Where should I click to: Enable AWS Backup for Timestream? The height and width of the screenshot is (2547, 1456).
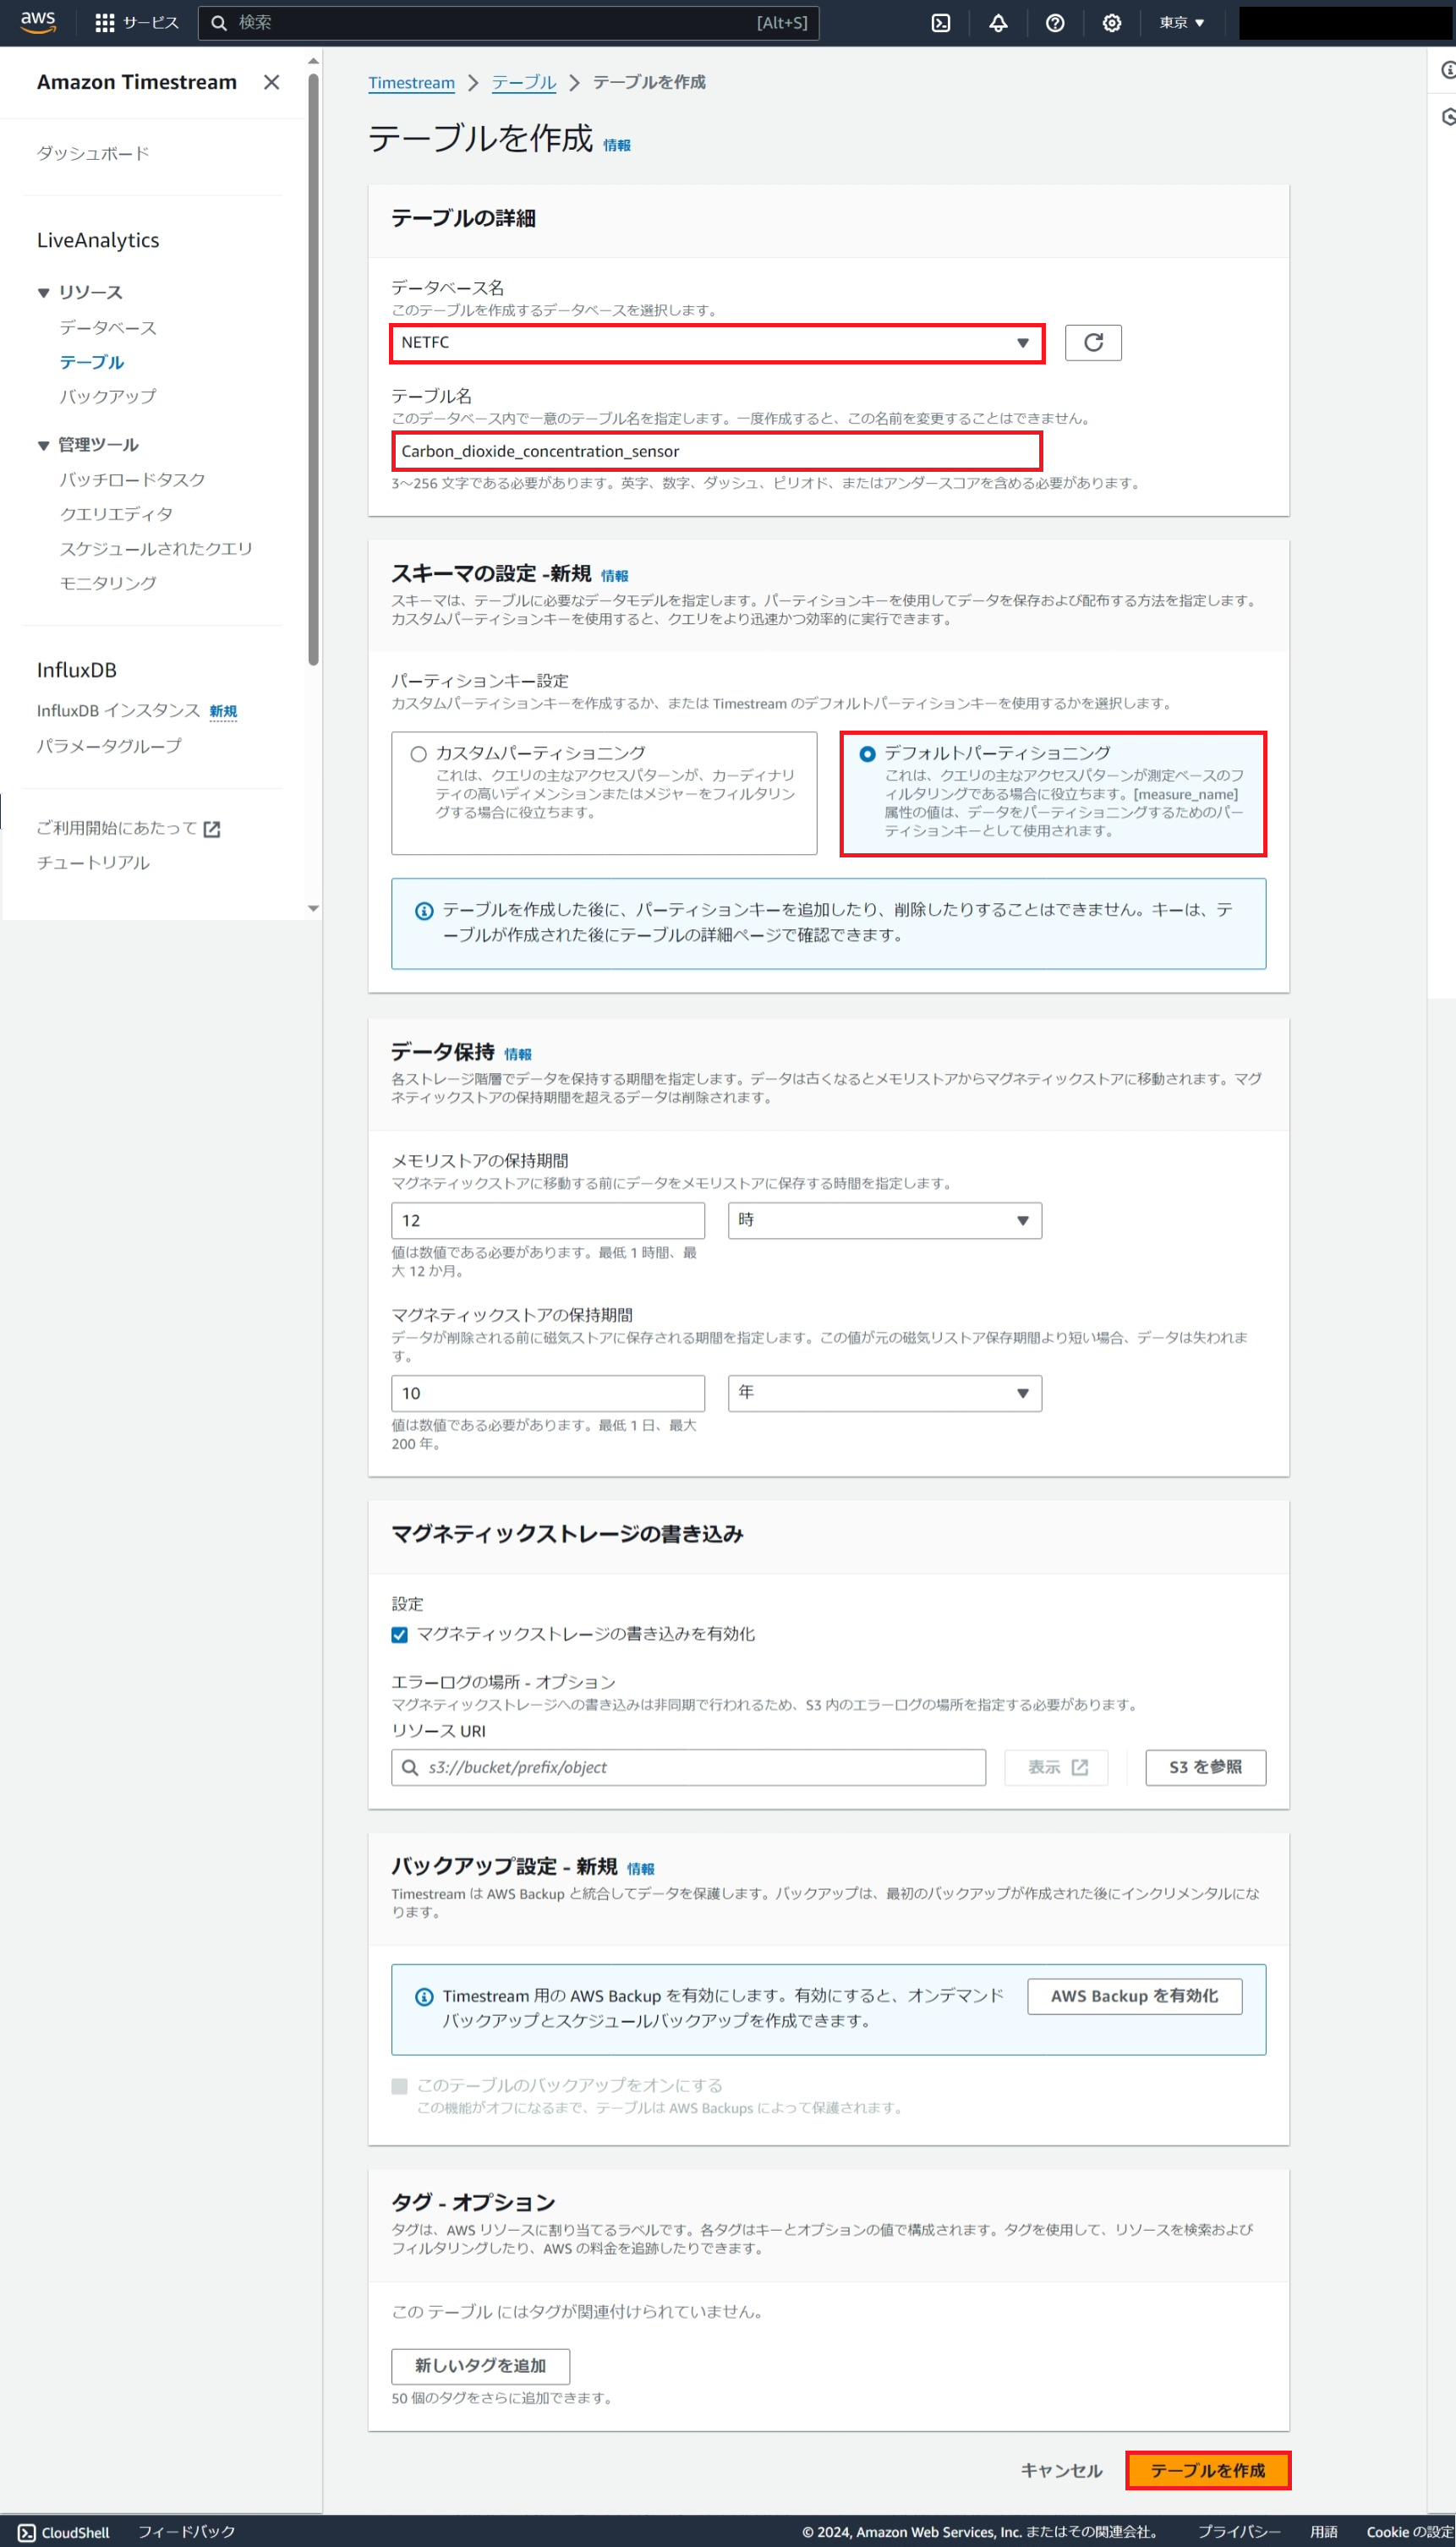(1134, 1996)
